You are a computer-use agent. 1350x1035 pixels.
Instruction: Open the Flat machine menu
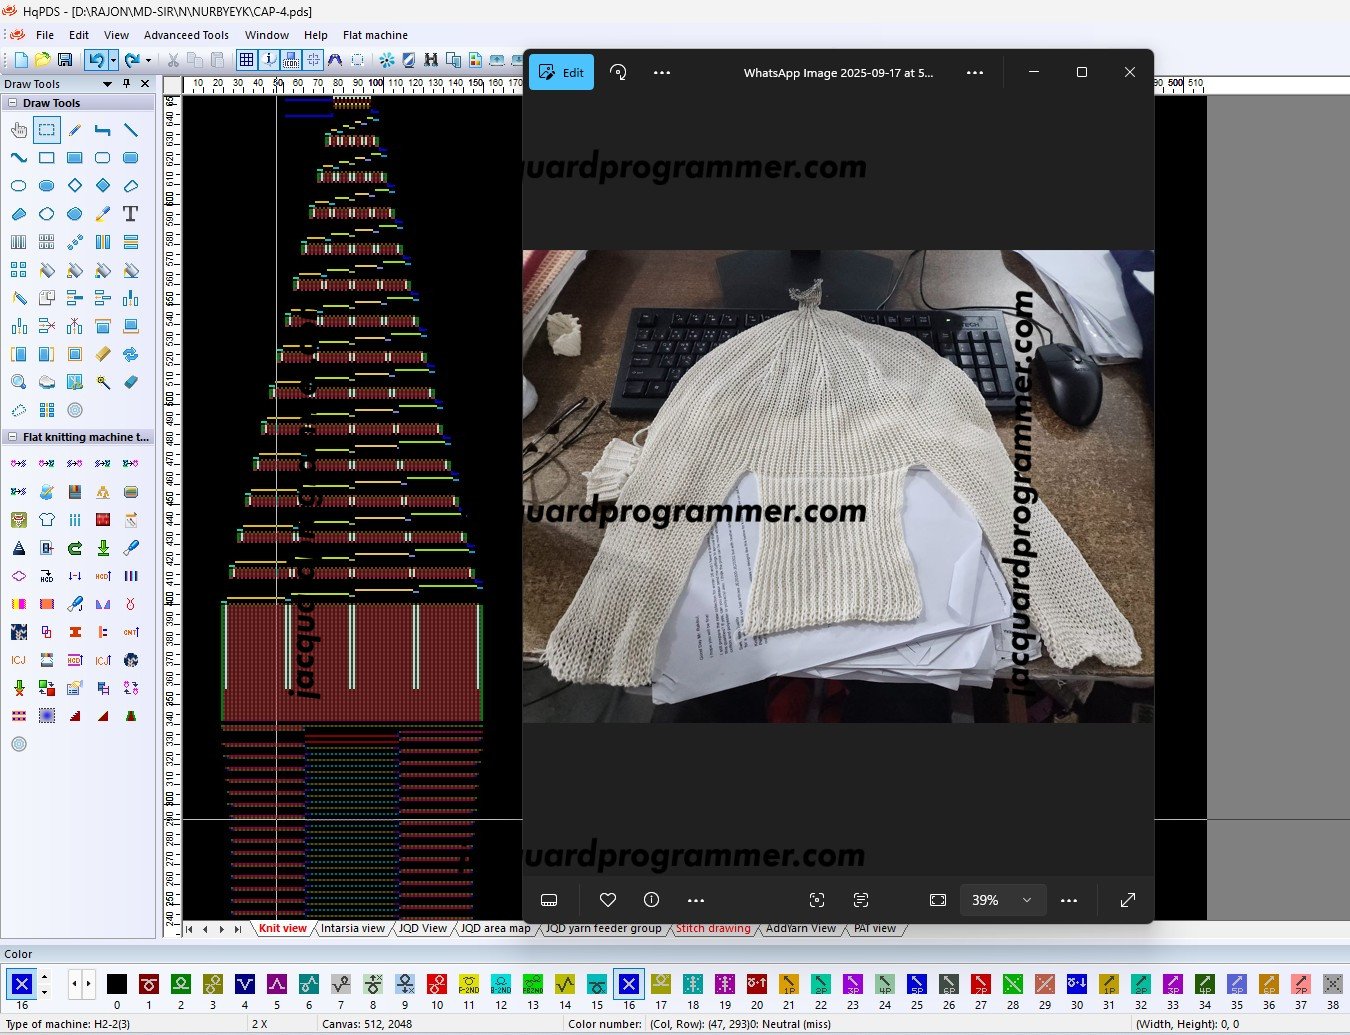coord(375,35)
